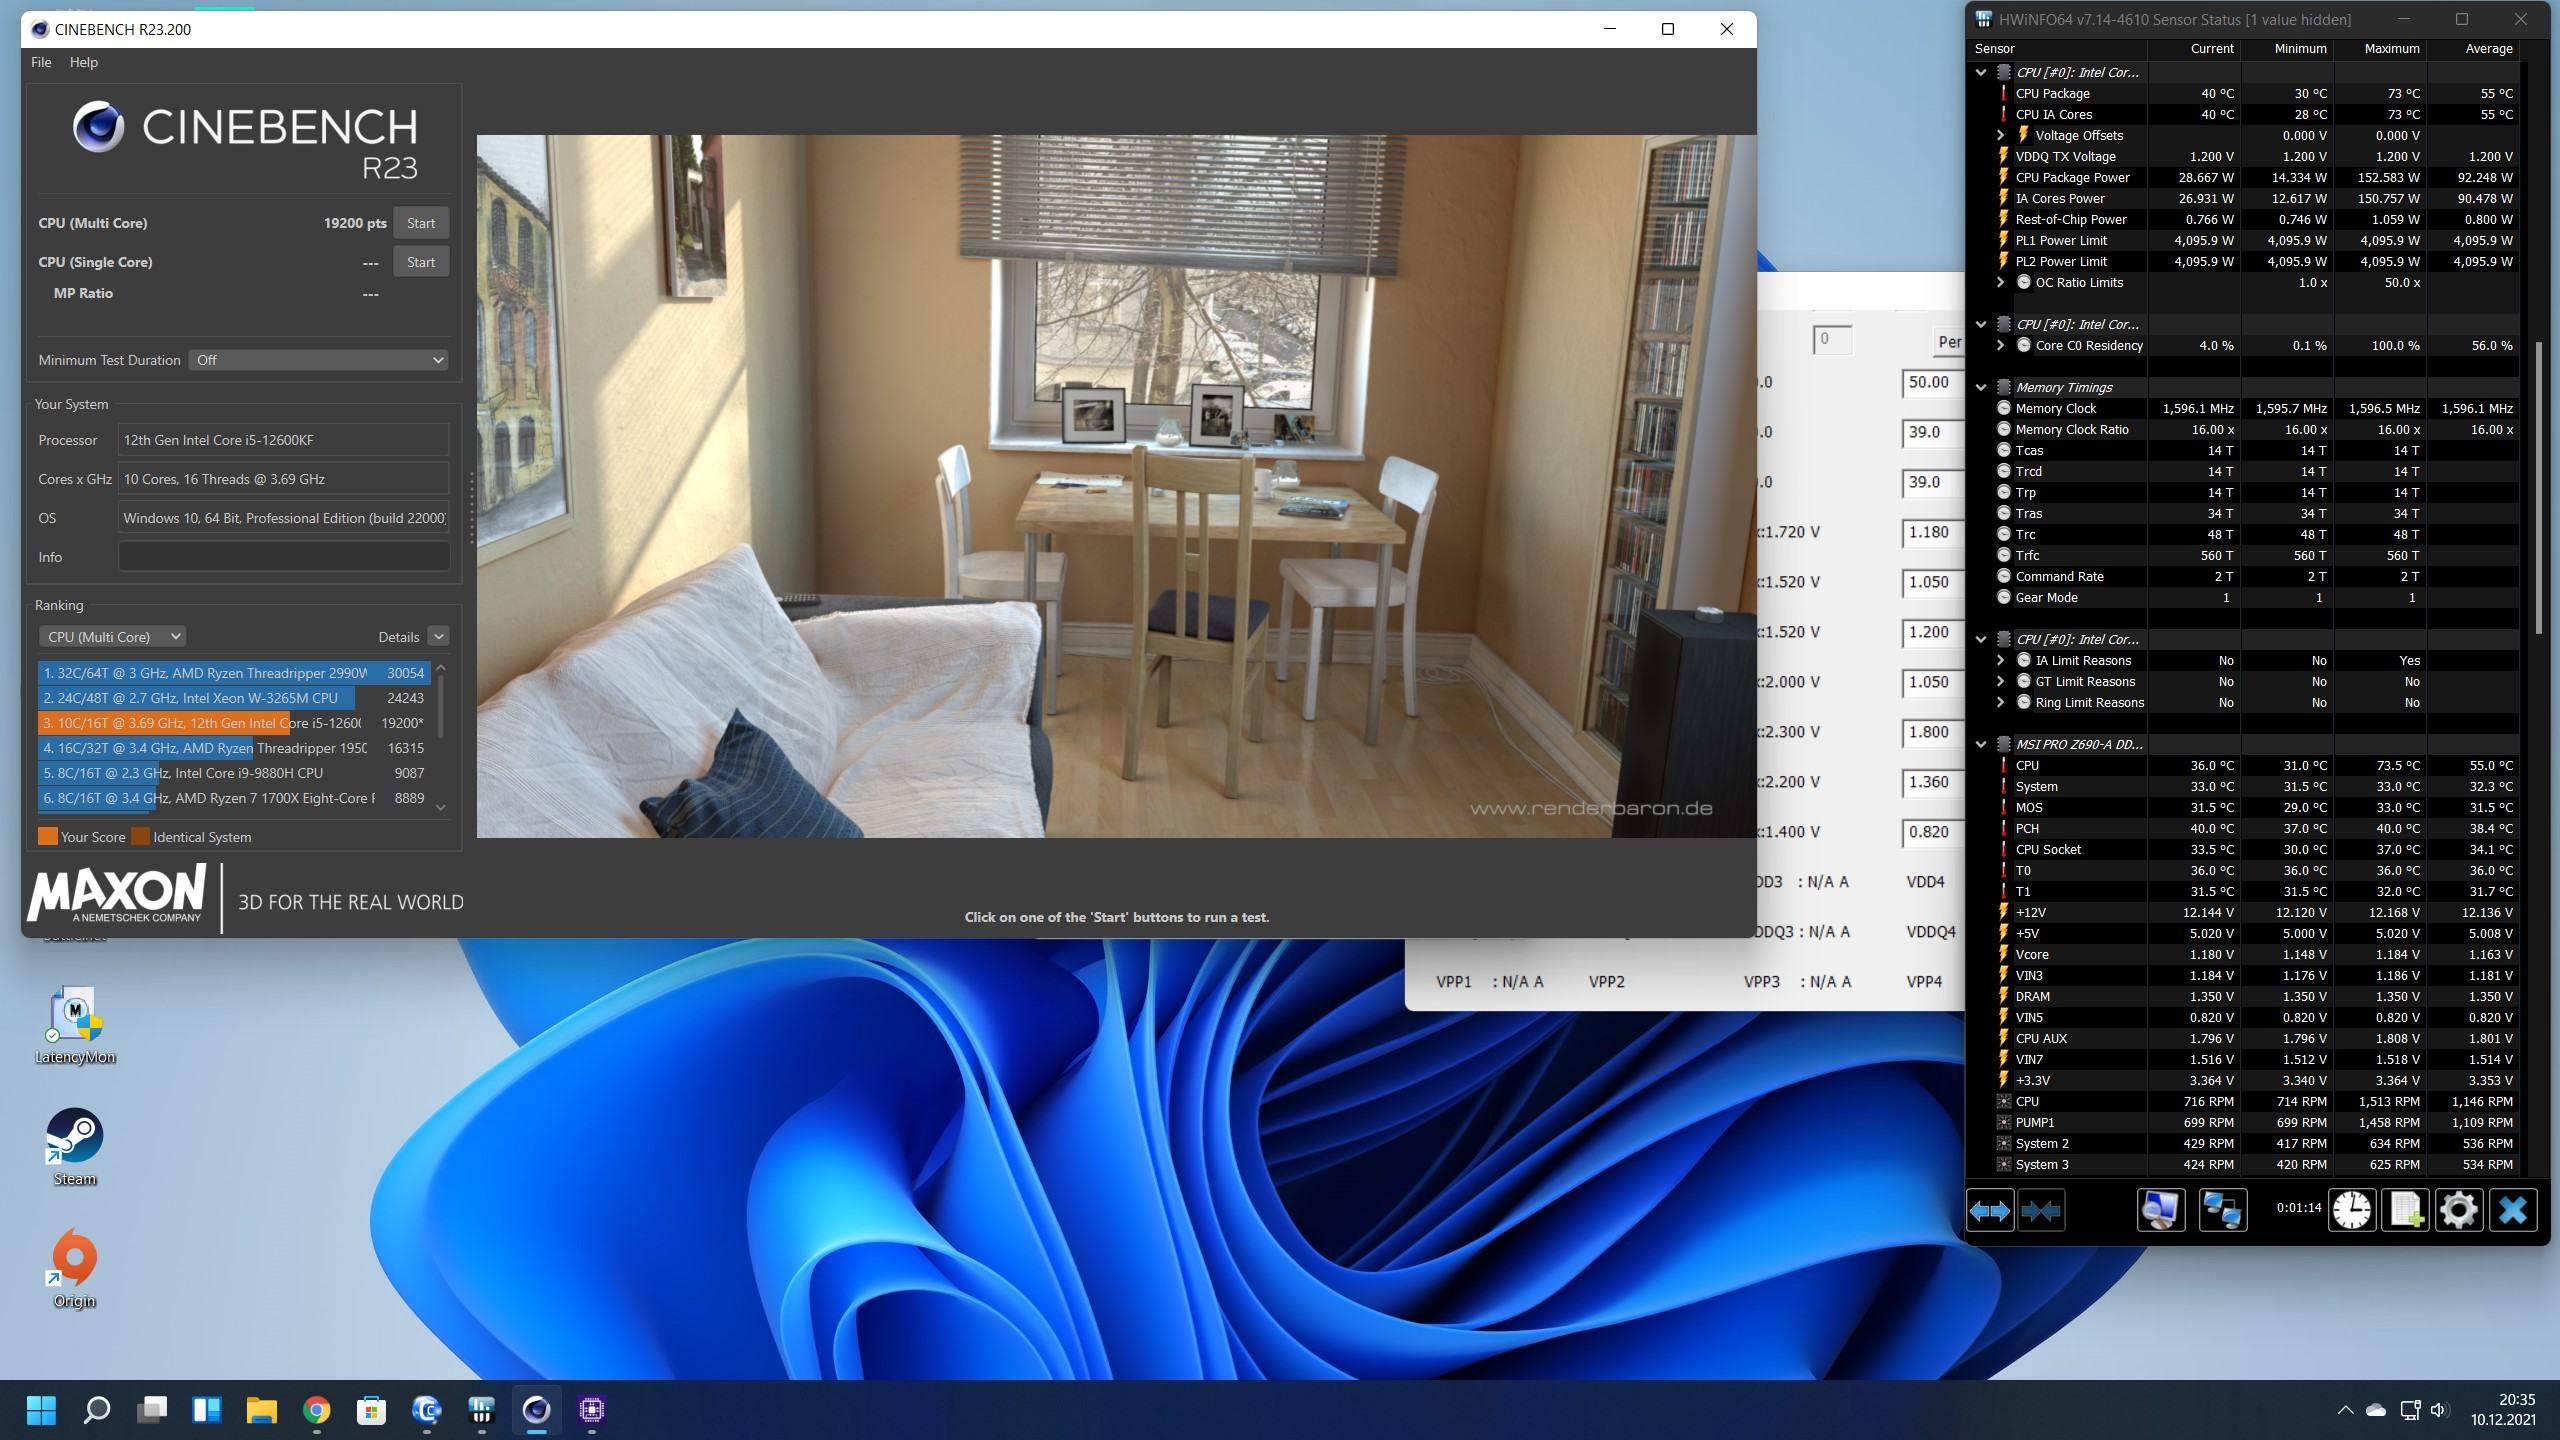Start the CPU Single Core test
Viewport: 2560px width, 1440px height.
pyautogui.click(x=421, y=262)
